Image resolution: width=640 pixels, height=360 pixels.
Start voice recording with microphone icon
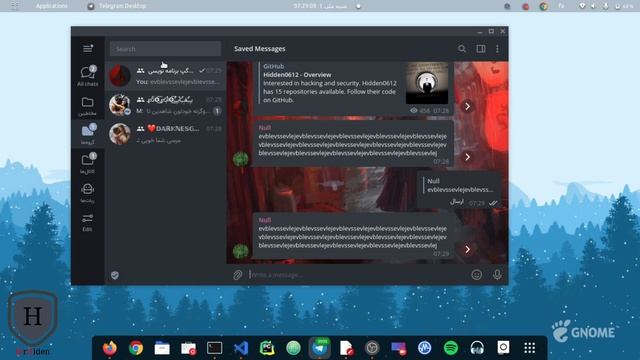click(497, 275)
